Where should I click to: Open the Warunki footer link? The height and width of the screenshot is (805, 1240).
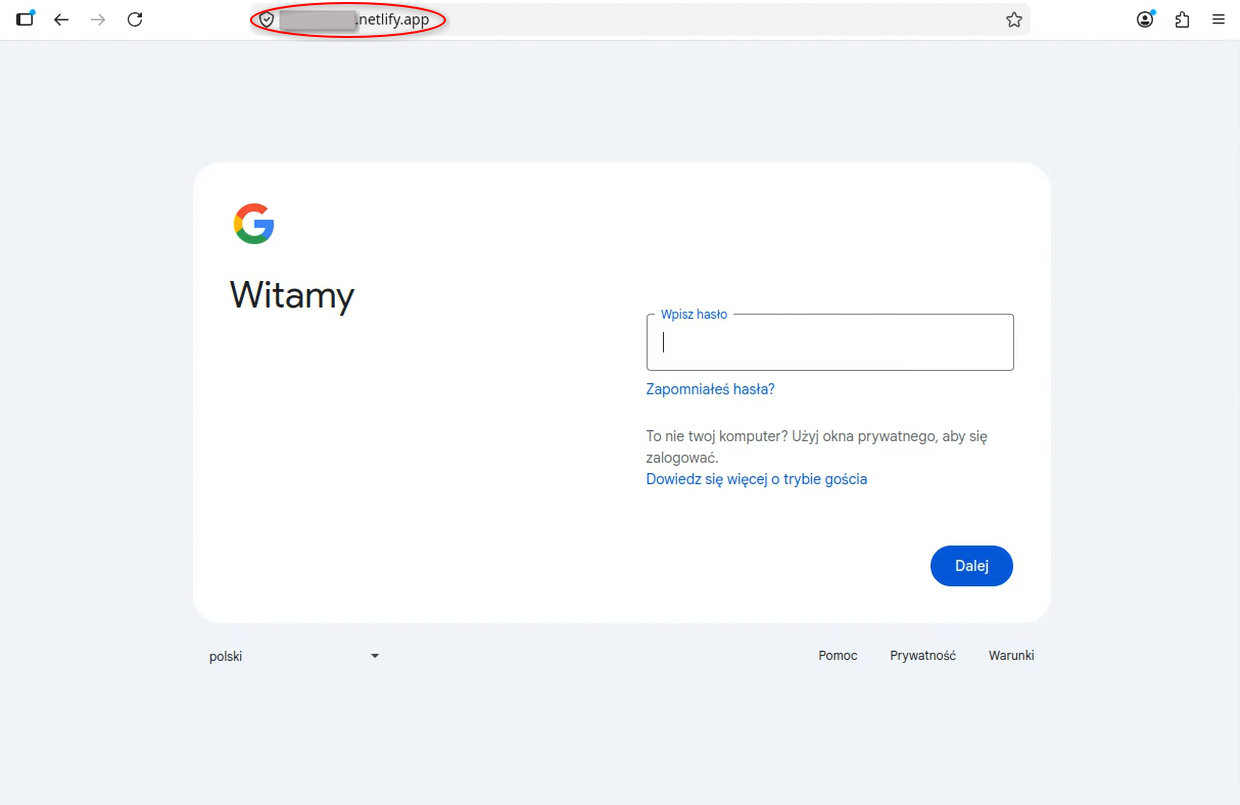[x=1011, y=656]
